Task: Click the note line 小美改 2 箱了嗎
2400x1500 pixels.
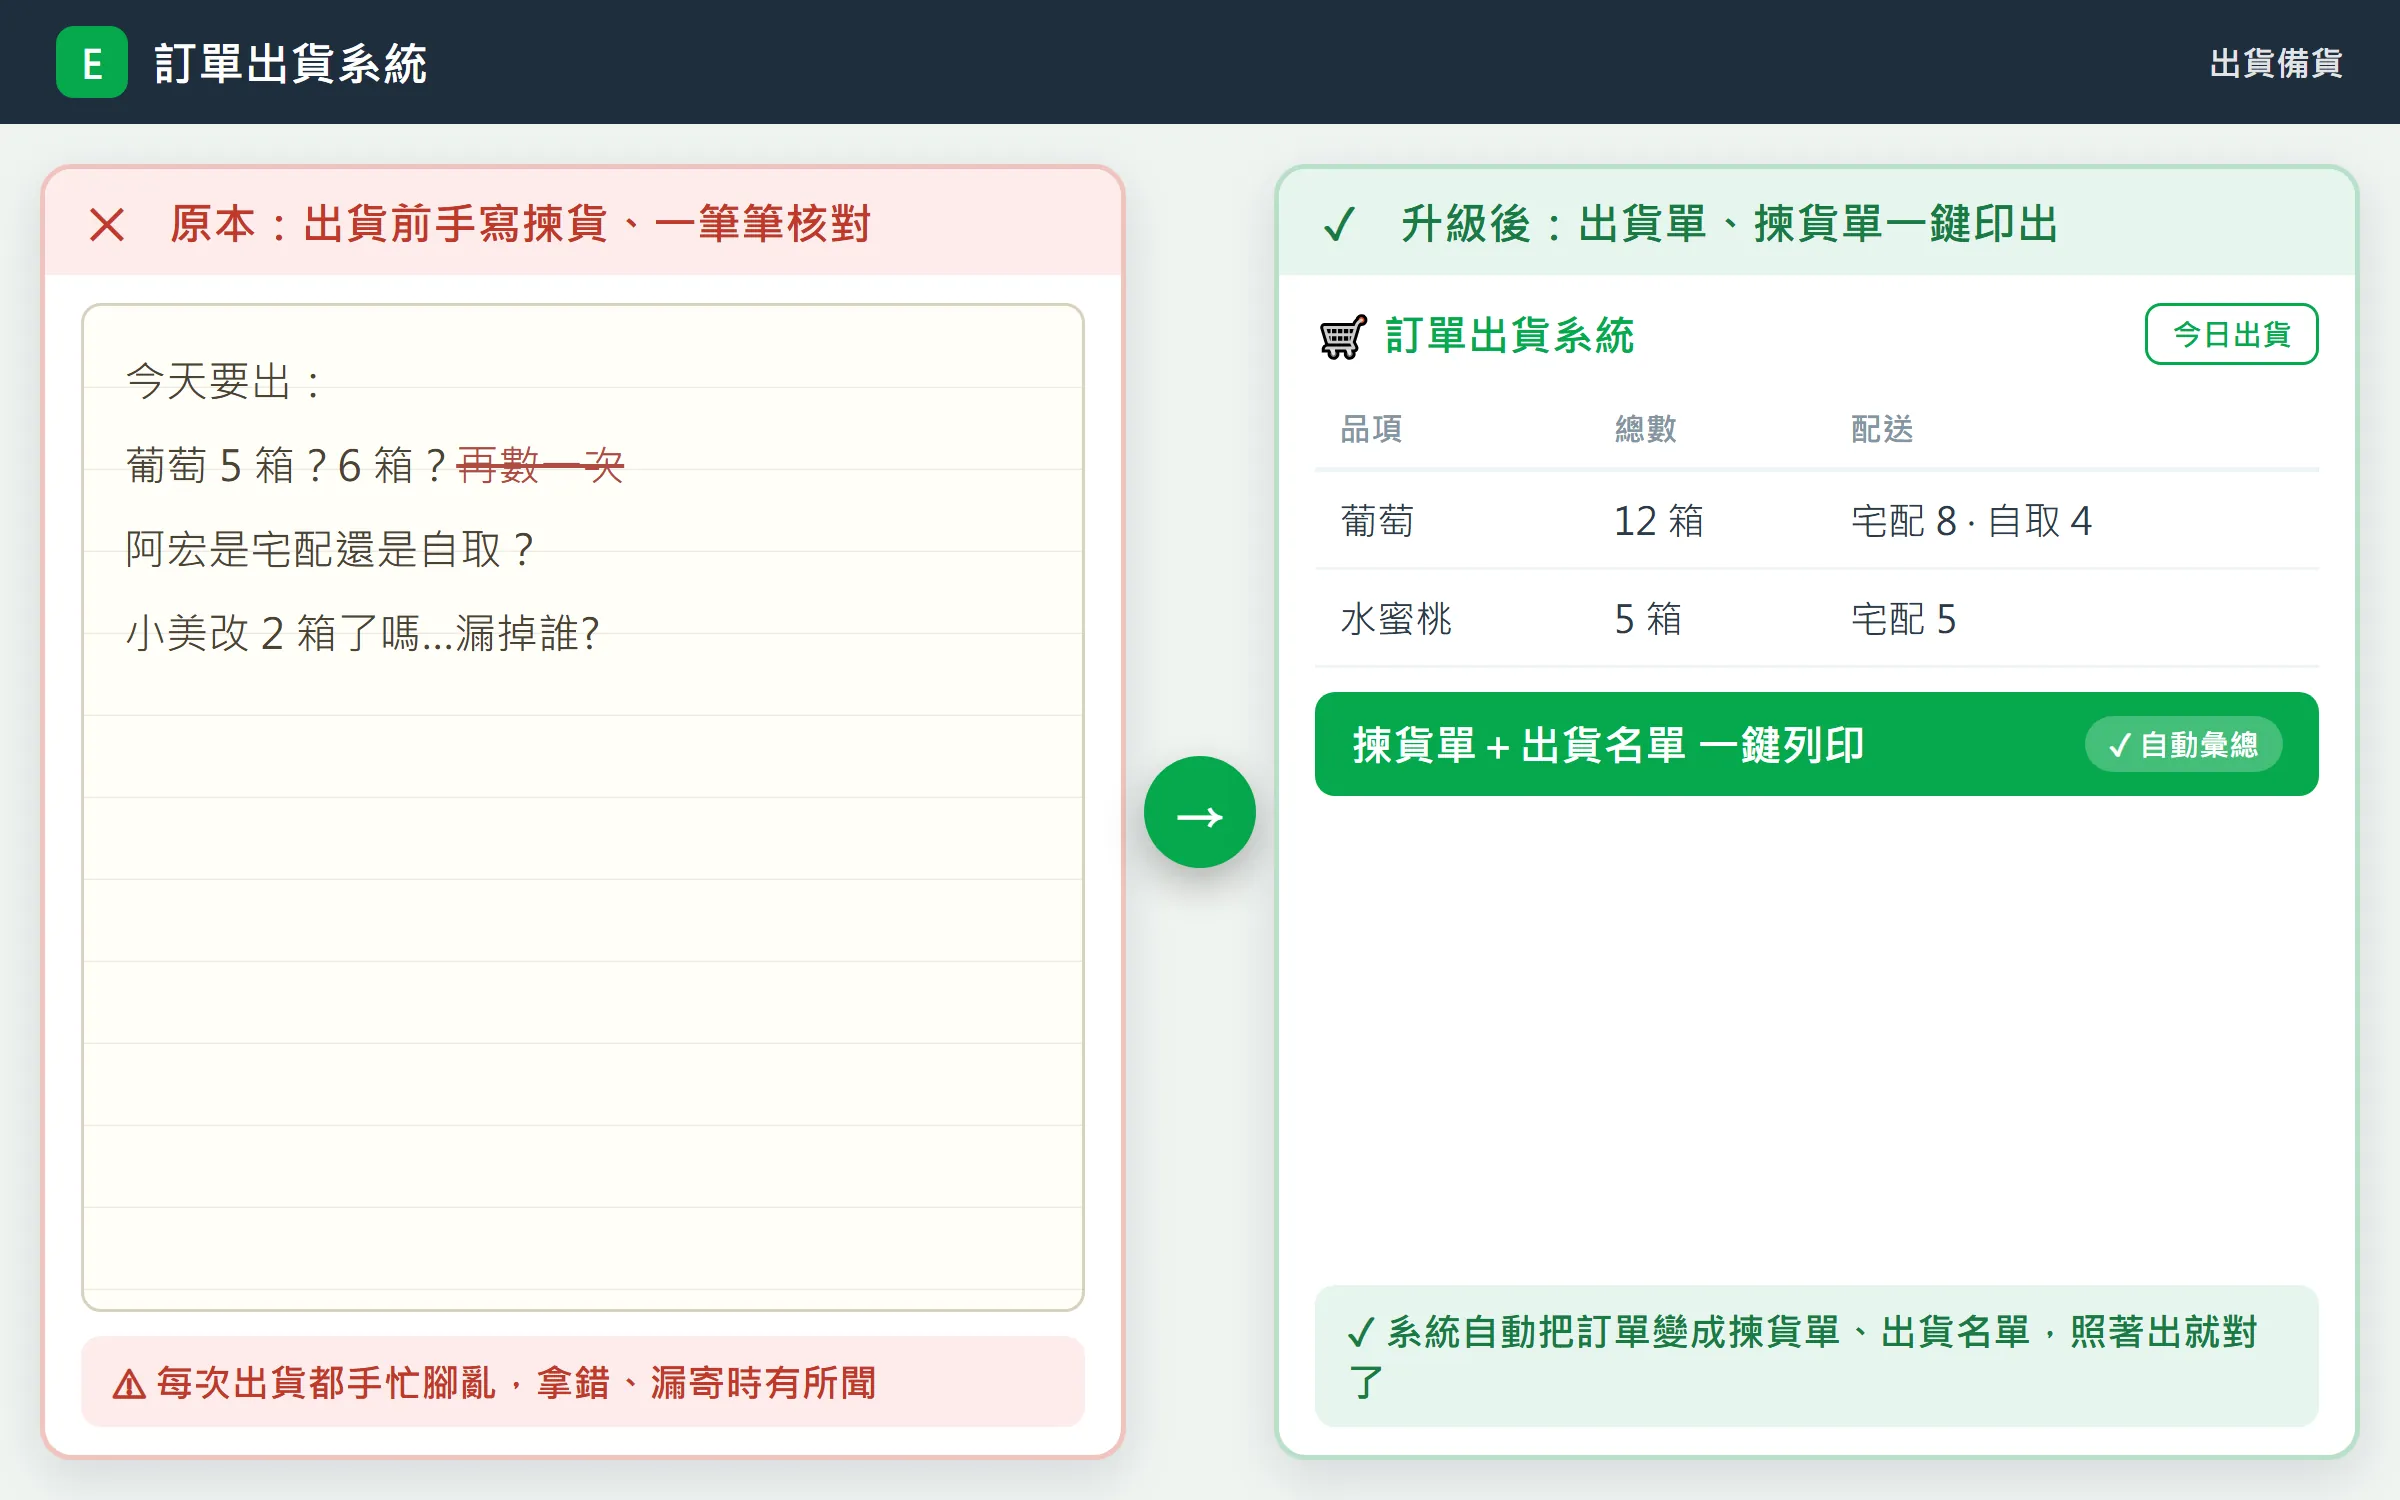Action: pos(363,633)
